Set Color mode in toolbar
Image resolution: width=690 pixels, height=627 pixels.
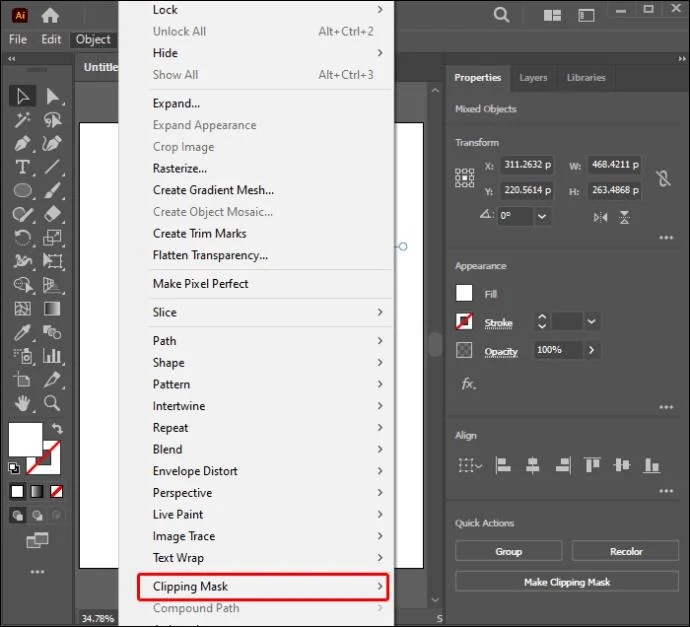17,491
